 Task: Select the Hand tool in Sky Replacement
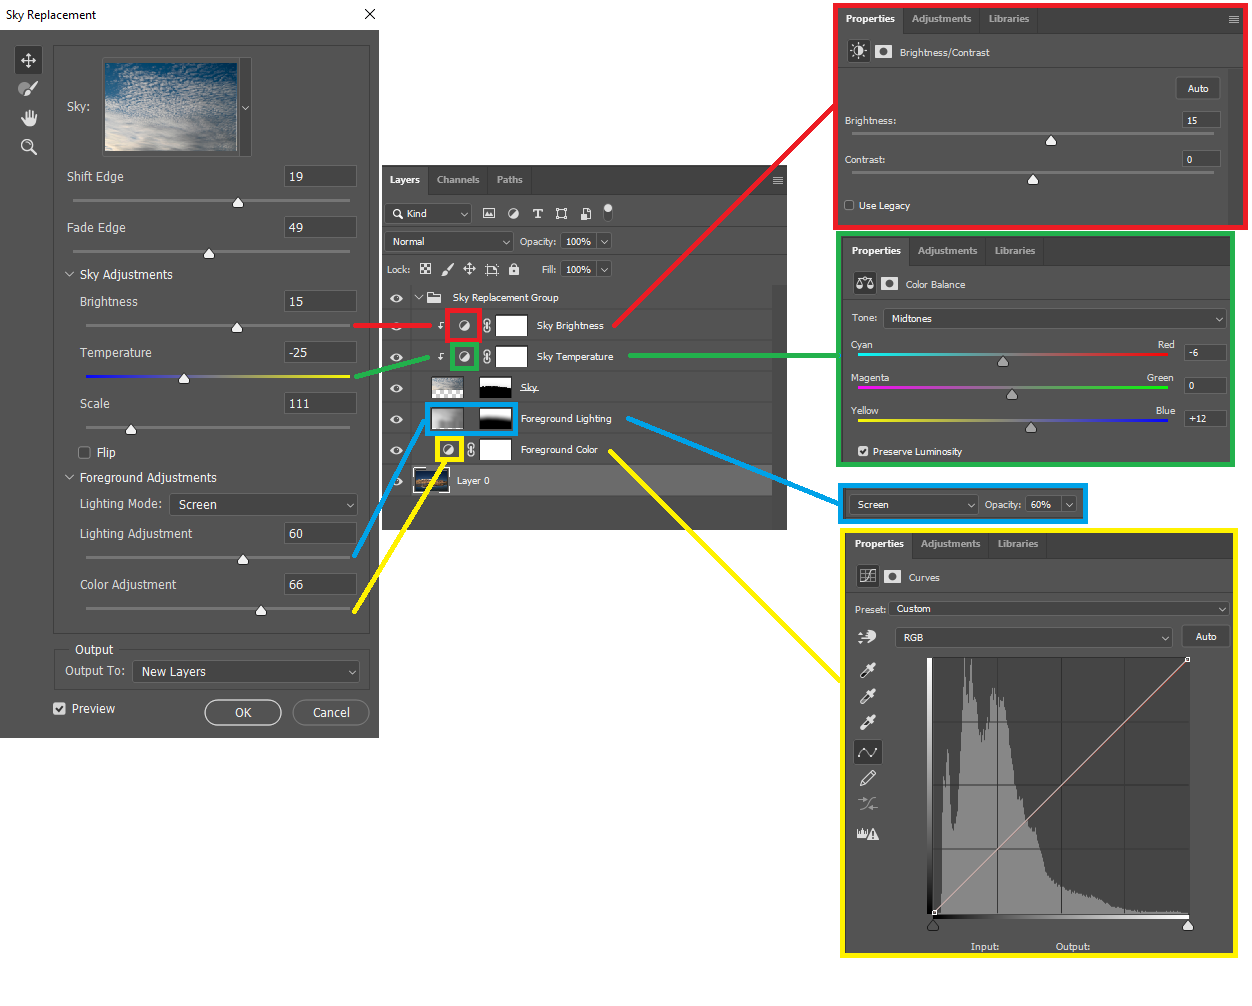click(x=28, y=118)
